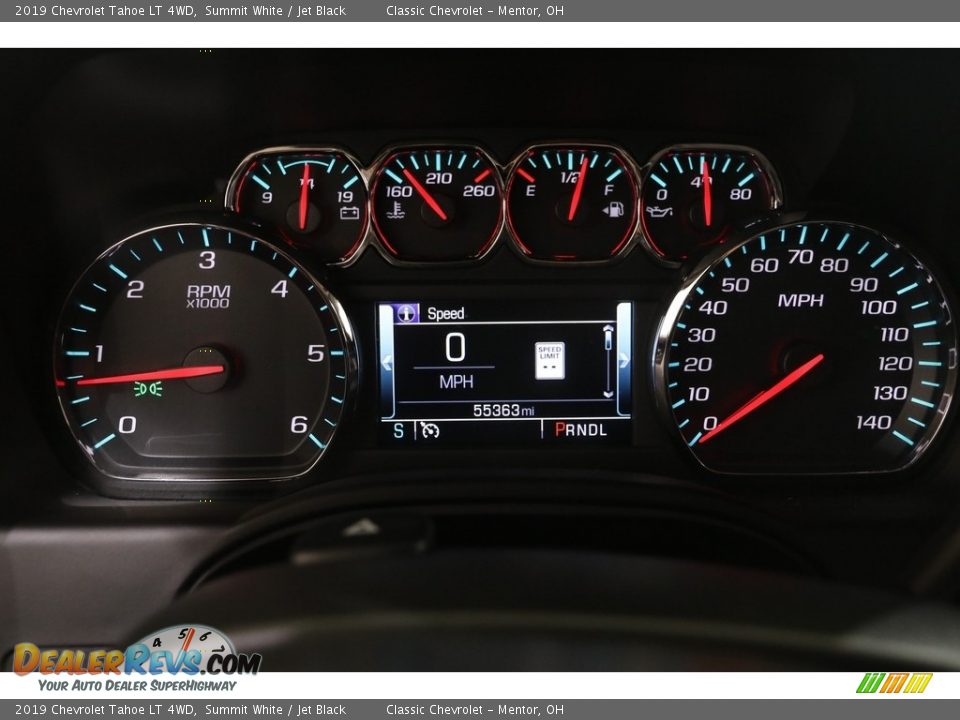The width and height of the screenshot is (960, 720).
Task: Click bottom caption Classic Chevrolet – Mentor, OH
Action: [x=474, y=710]
